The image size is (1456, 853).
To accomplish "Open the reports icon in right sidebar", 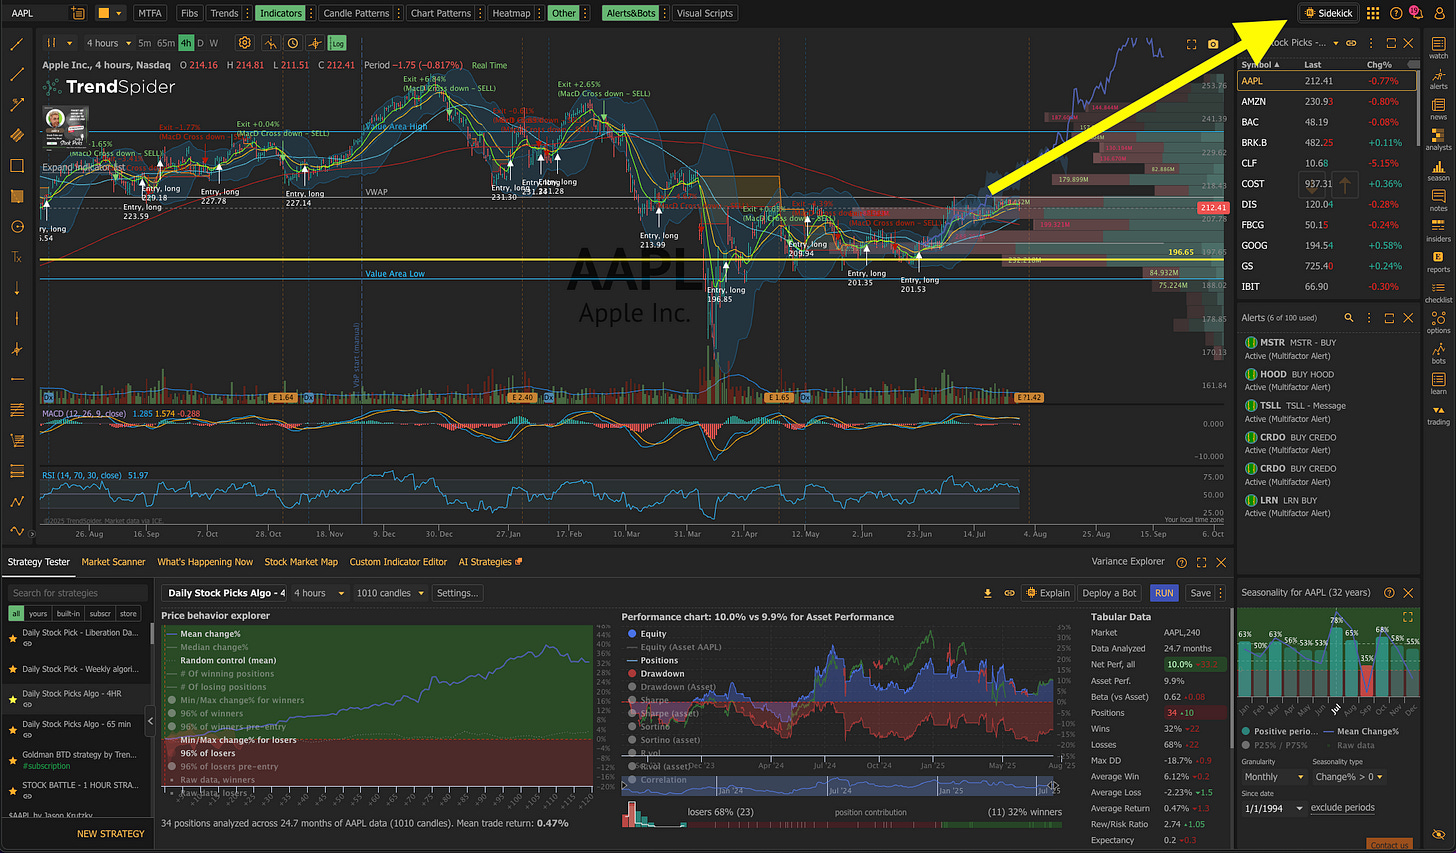I will point(1438,262).
